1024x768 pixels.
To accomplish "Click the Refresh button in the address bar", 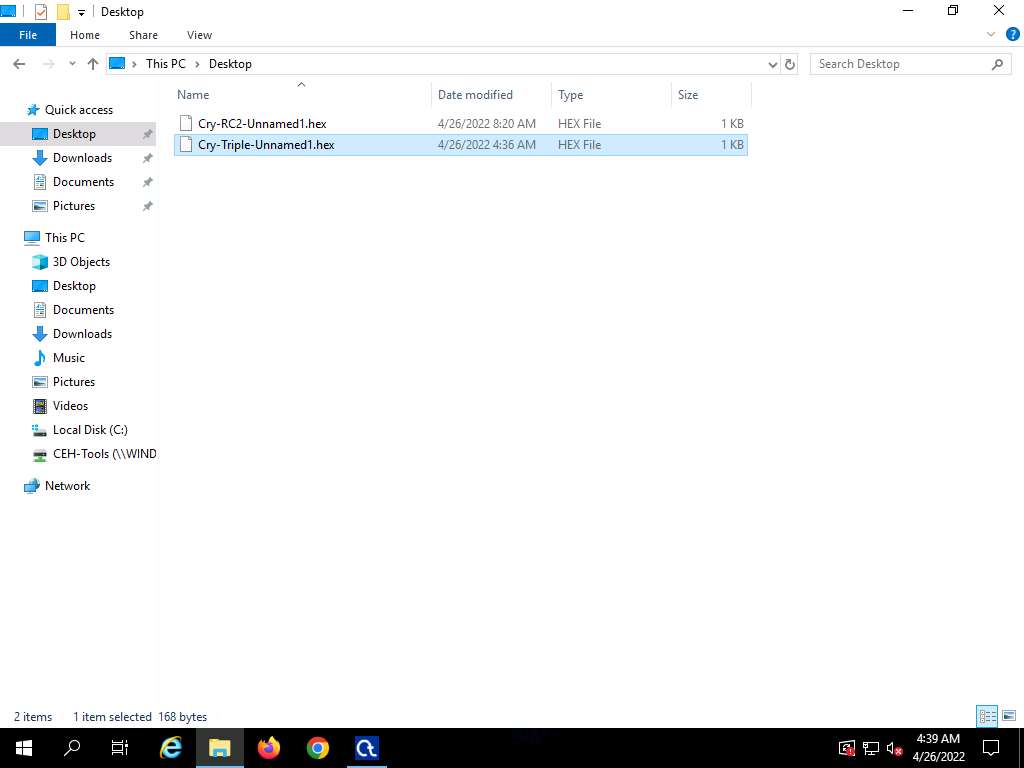I will tap(790, 64).
